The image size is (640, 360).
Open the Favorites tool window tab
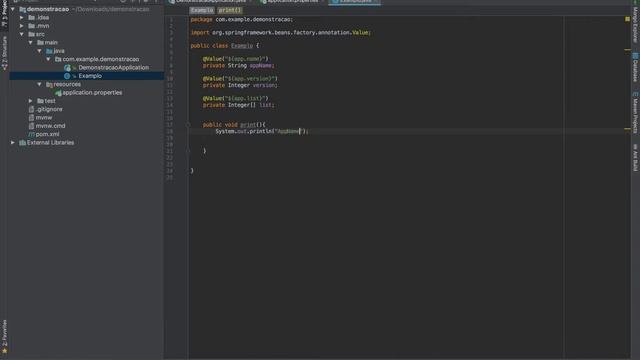point(4,336)
